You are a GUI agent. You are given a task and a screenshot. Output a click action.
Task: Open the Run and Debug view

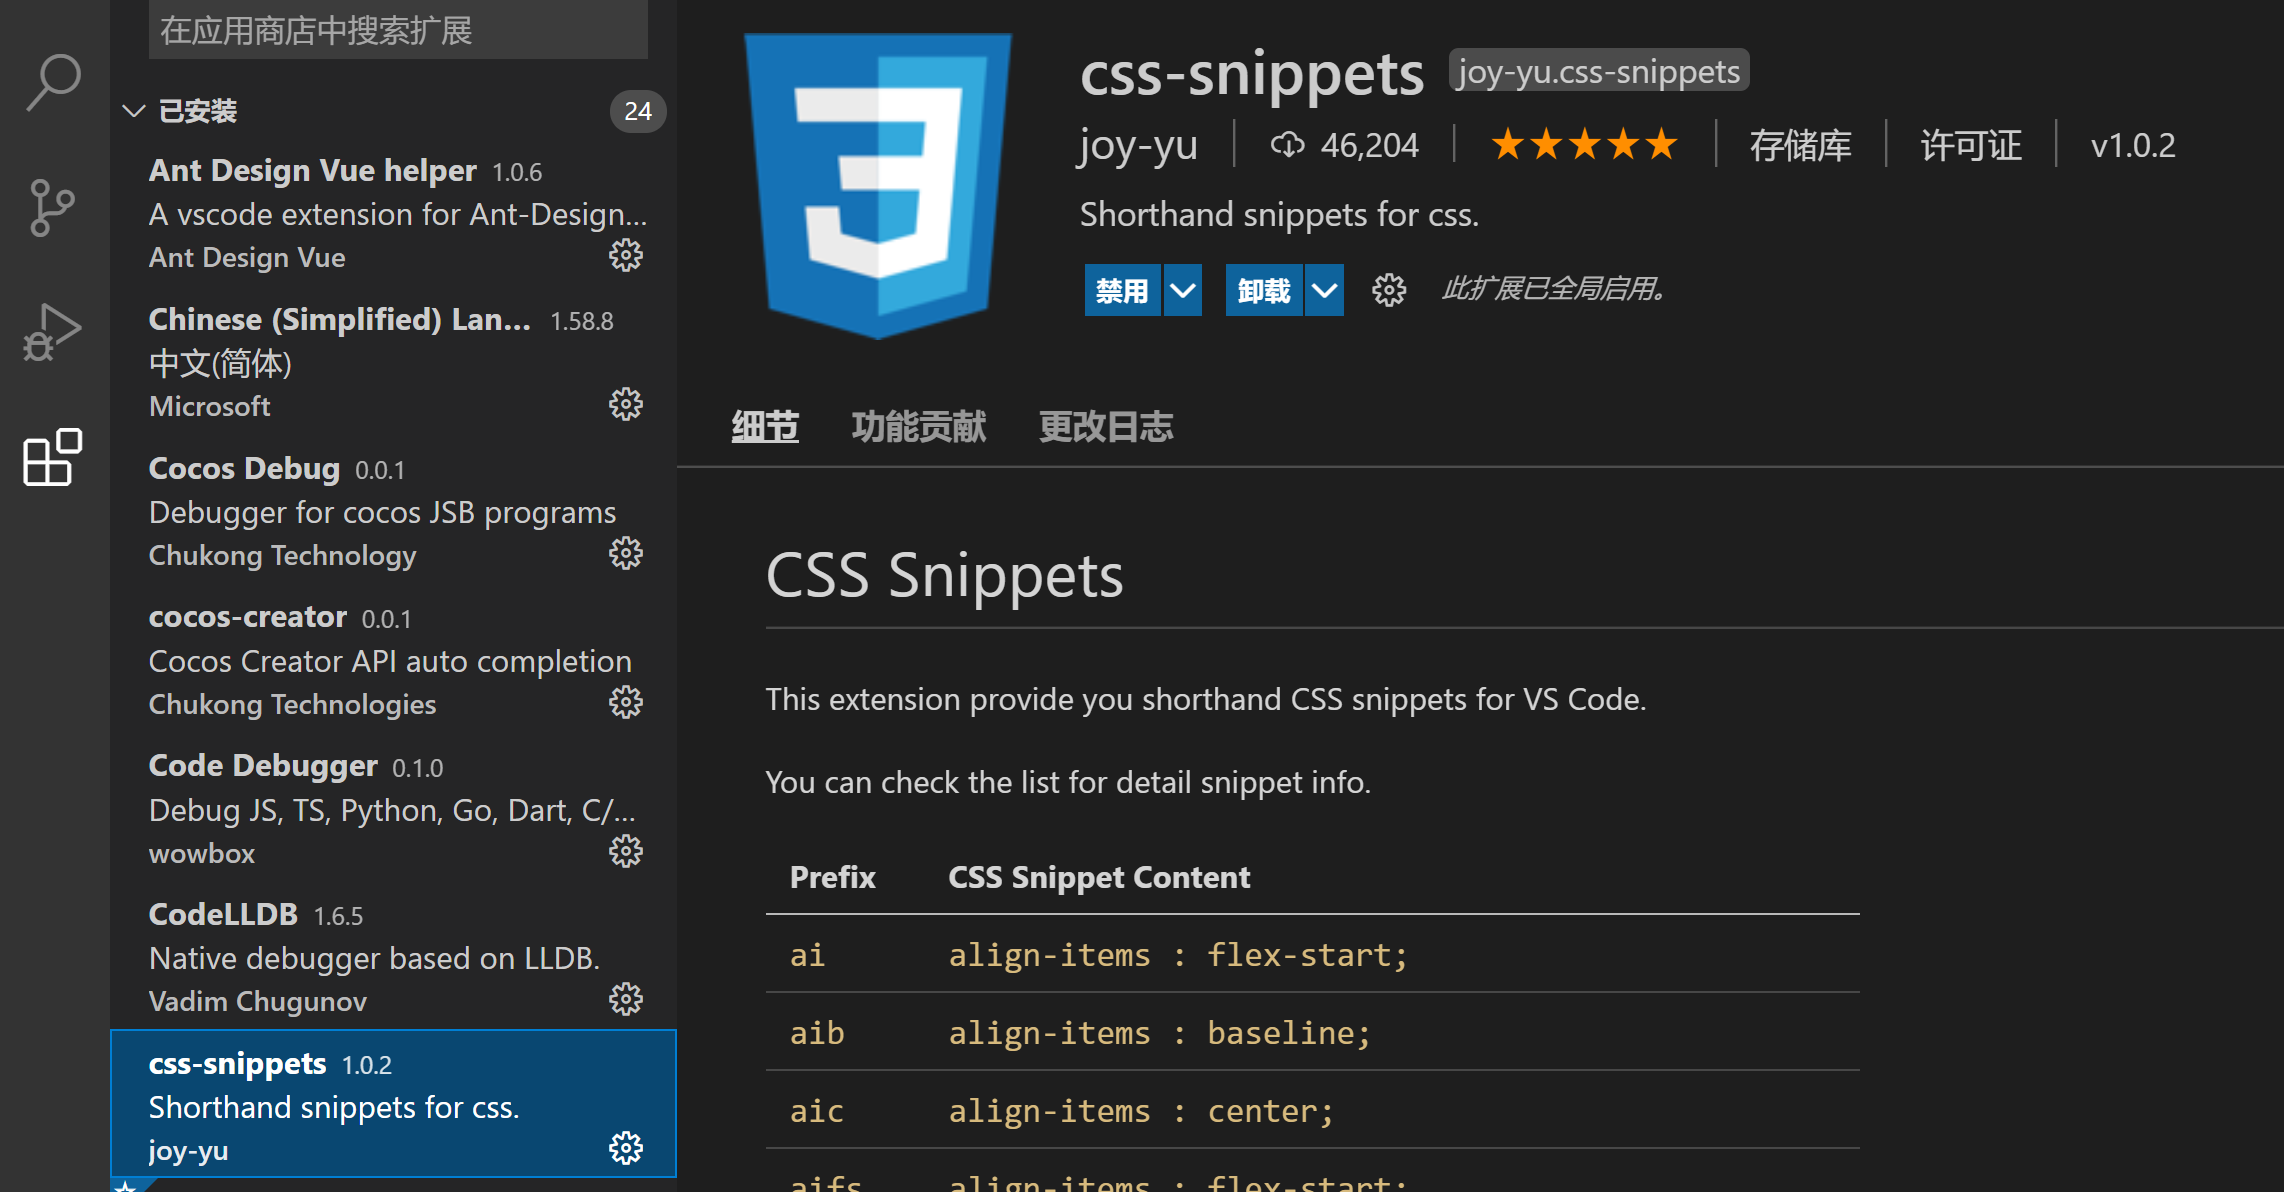click(x=53, y=333)
